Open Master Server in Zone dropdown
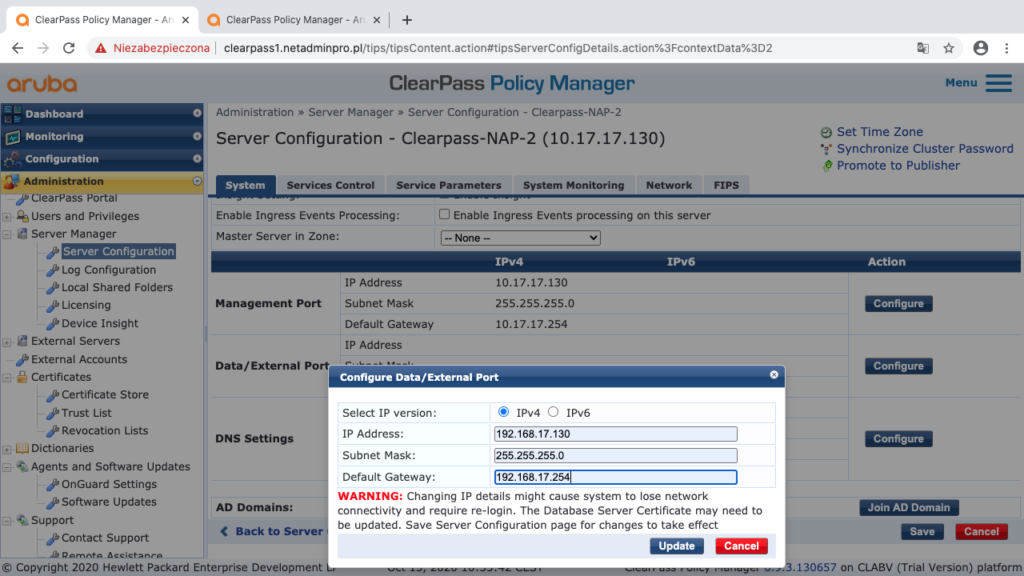1024x576 pixels. (x=520, y=238)
